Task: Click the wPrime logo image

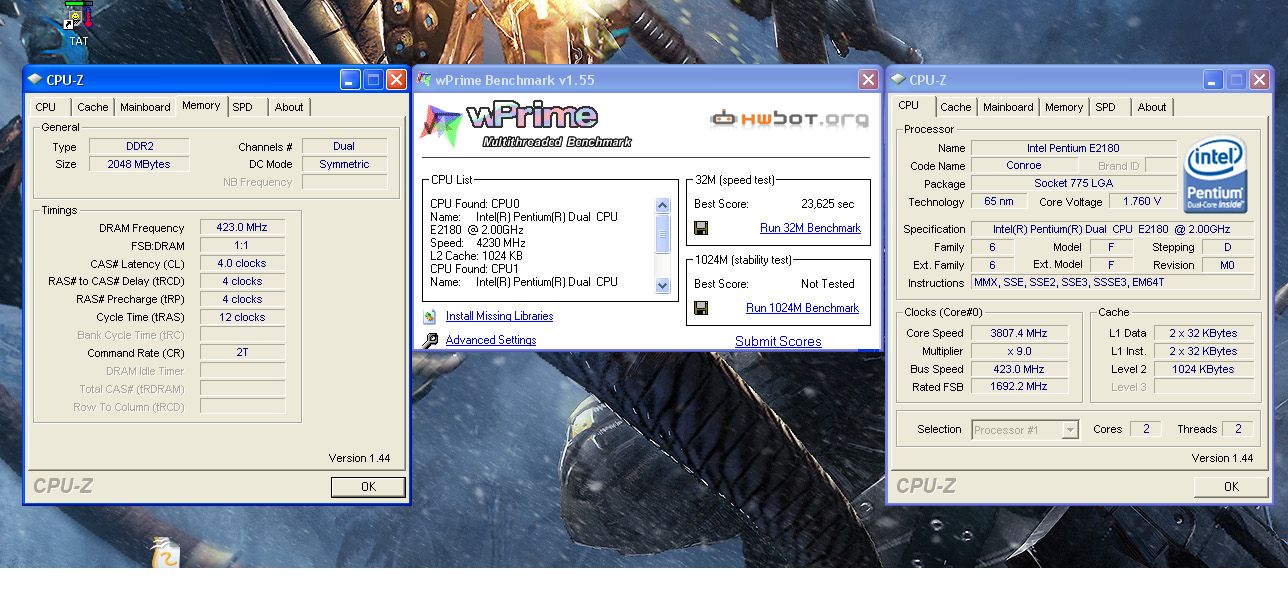Action: [x=526, y=124]
